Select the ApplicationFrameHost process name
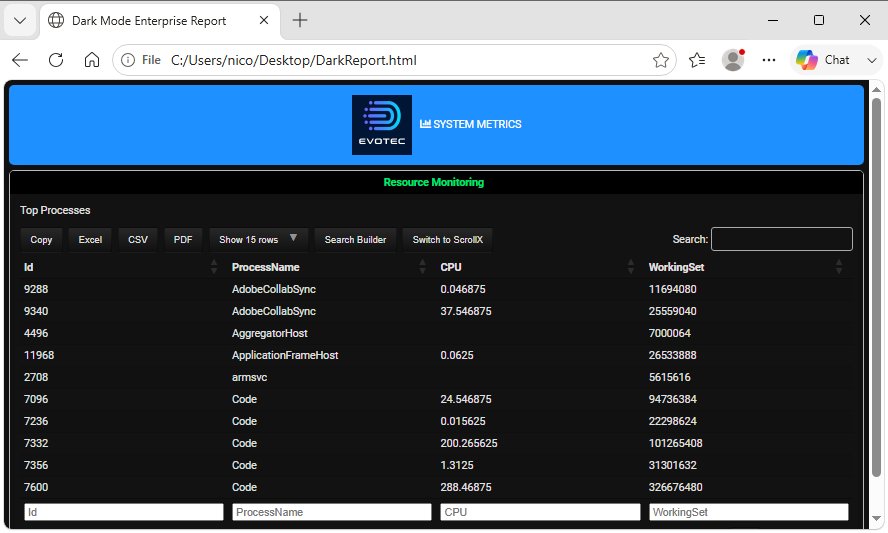The height and width of the screenshot is (533, 888). [285, 356]
